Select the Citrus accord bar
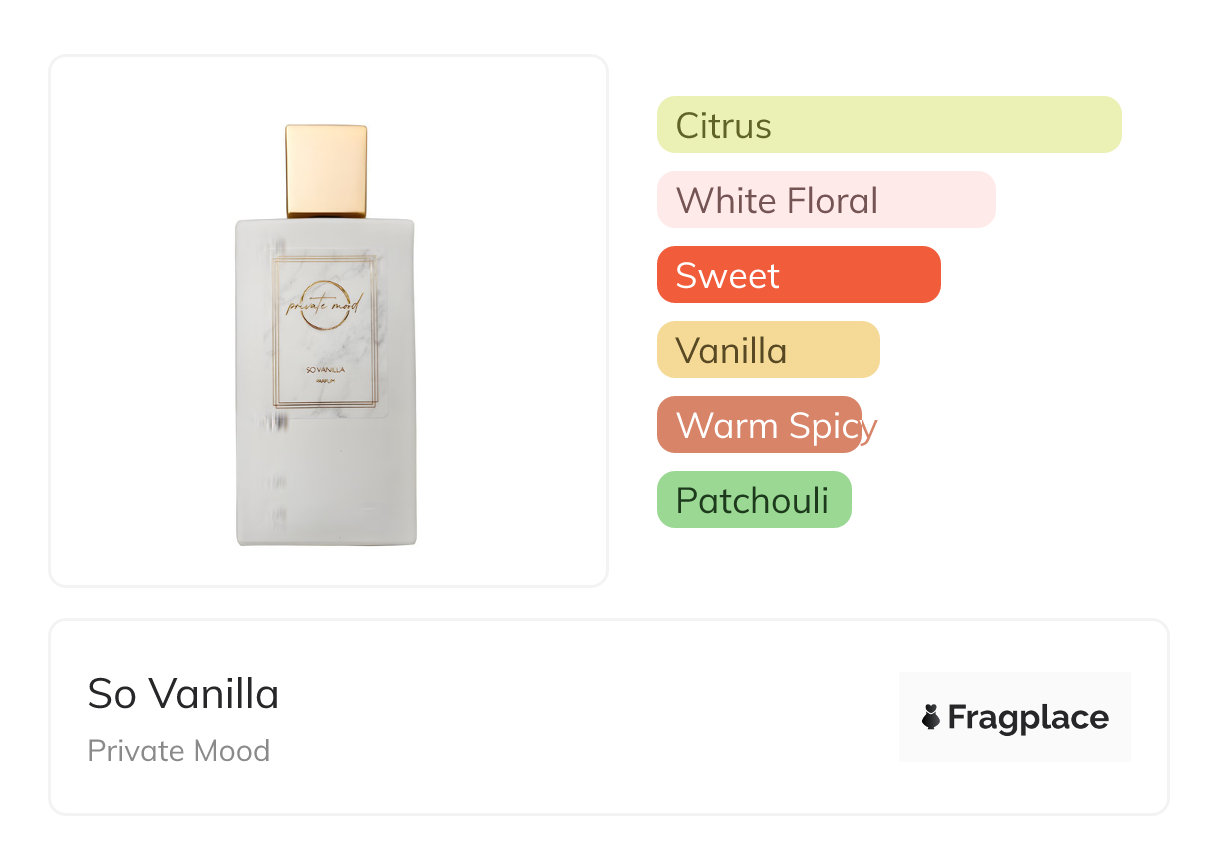The image size is (1218, 864). pyautogui.click(x=888, y=125)
